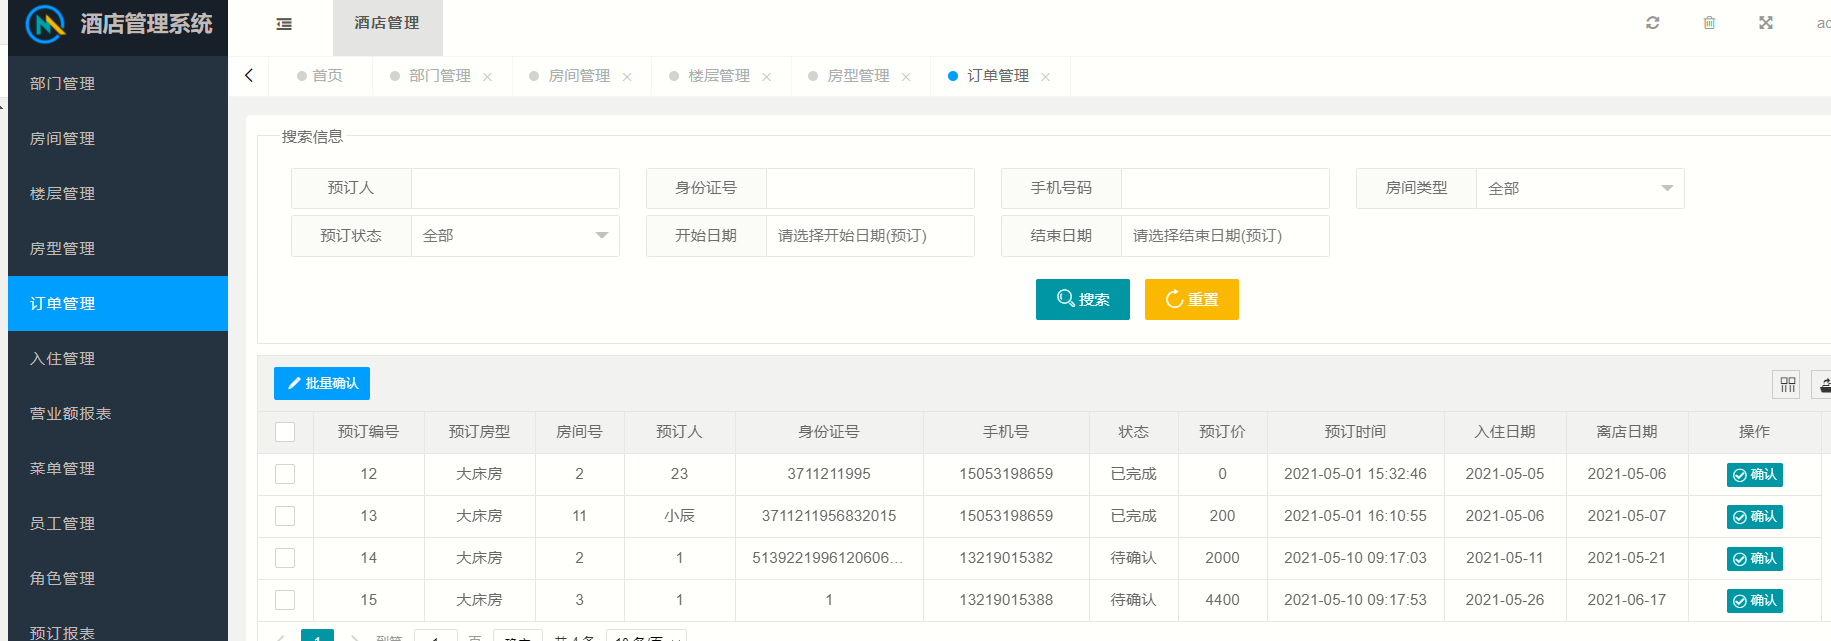Open 楼层管理 in the sidebar
This screenshot has height=641, width=1831.
(x=118, y=193)
